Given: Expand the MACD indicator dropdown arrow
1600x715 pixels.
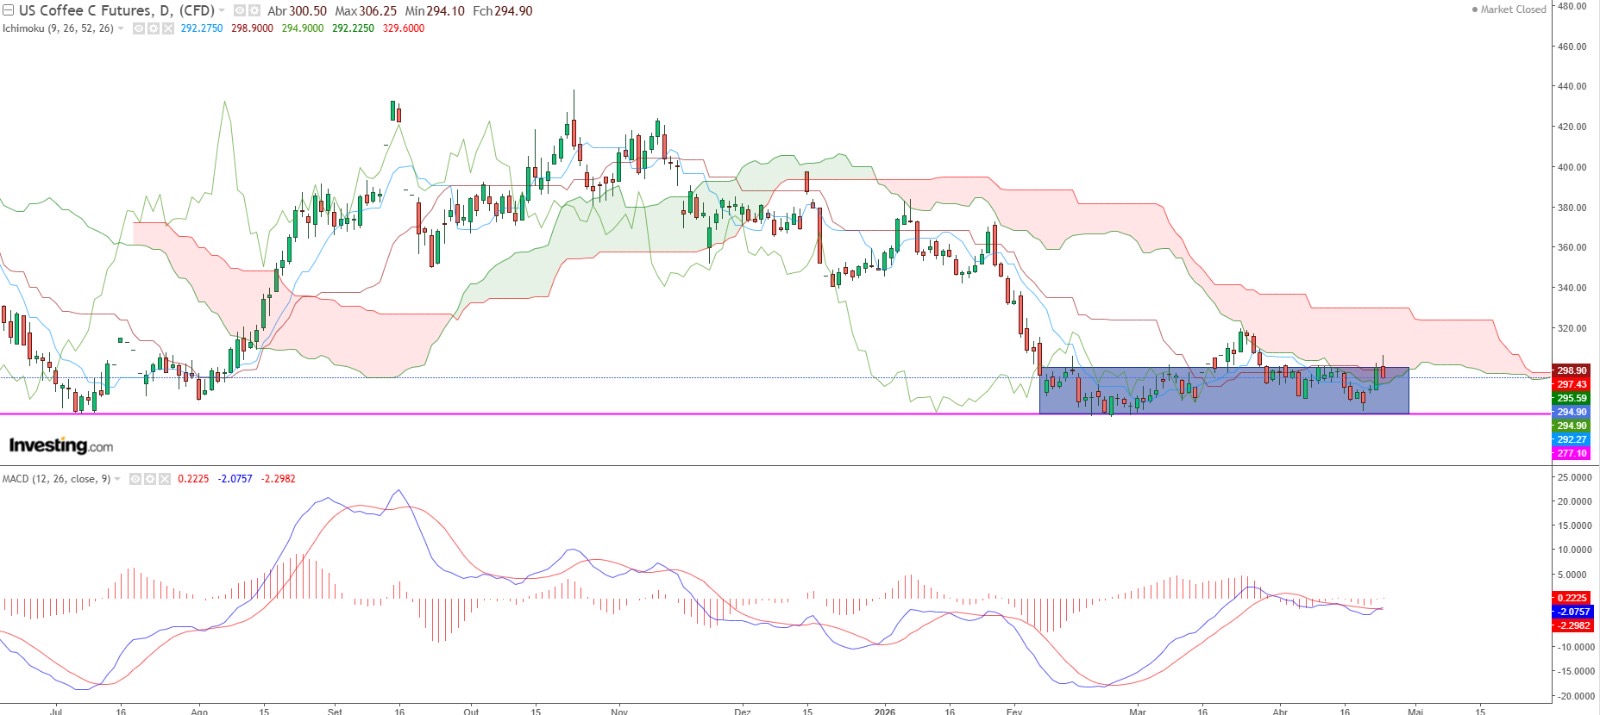Looking at the screenshot, I should click(x=118, y=479).
